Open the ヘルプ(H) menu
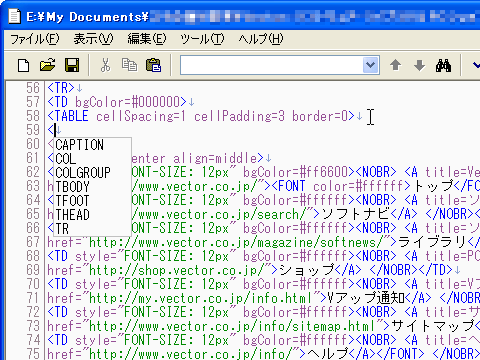 pos(261,39)
